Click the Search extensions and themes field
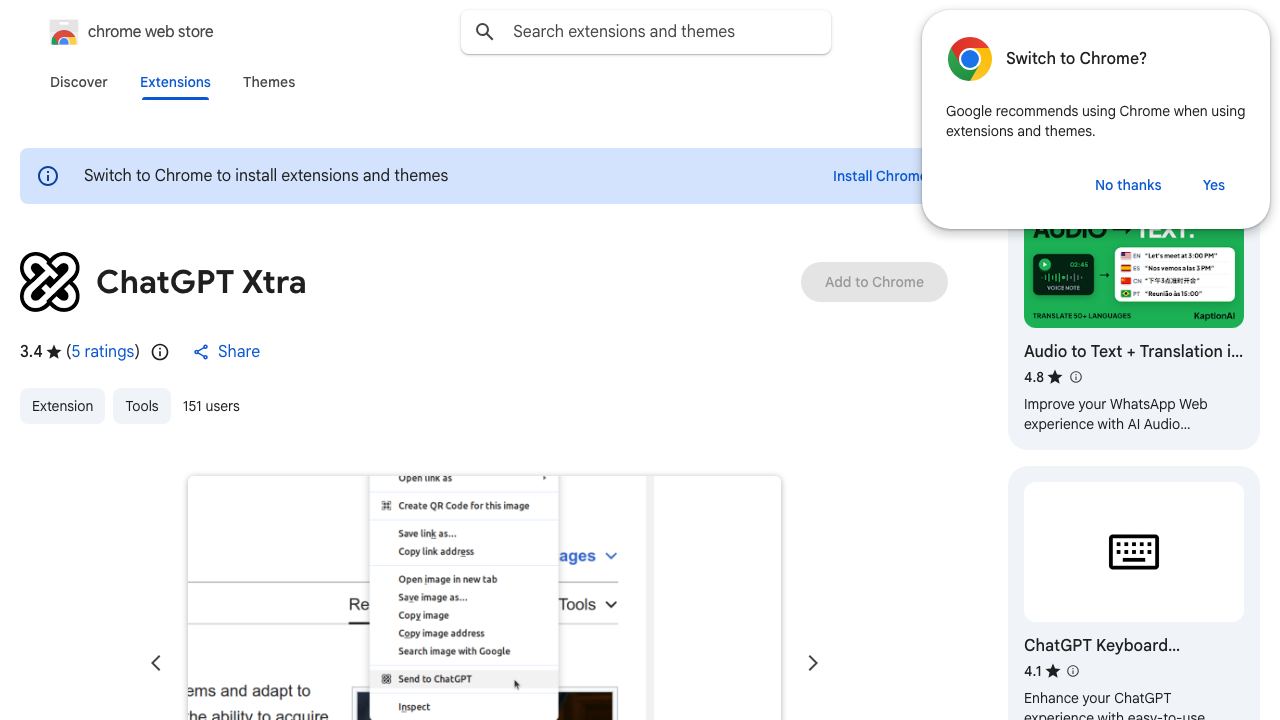1280x720 pixels. click(x=646, y=32)
